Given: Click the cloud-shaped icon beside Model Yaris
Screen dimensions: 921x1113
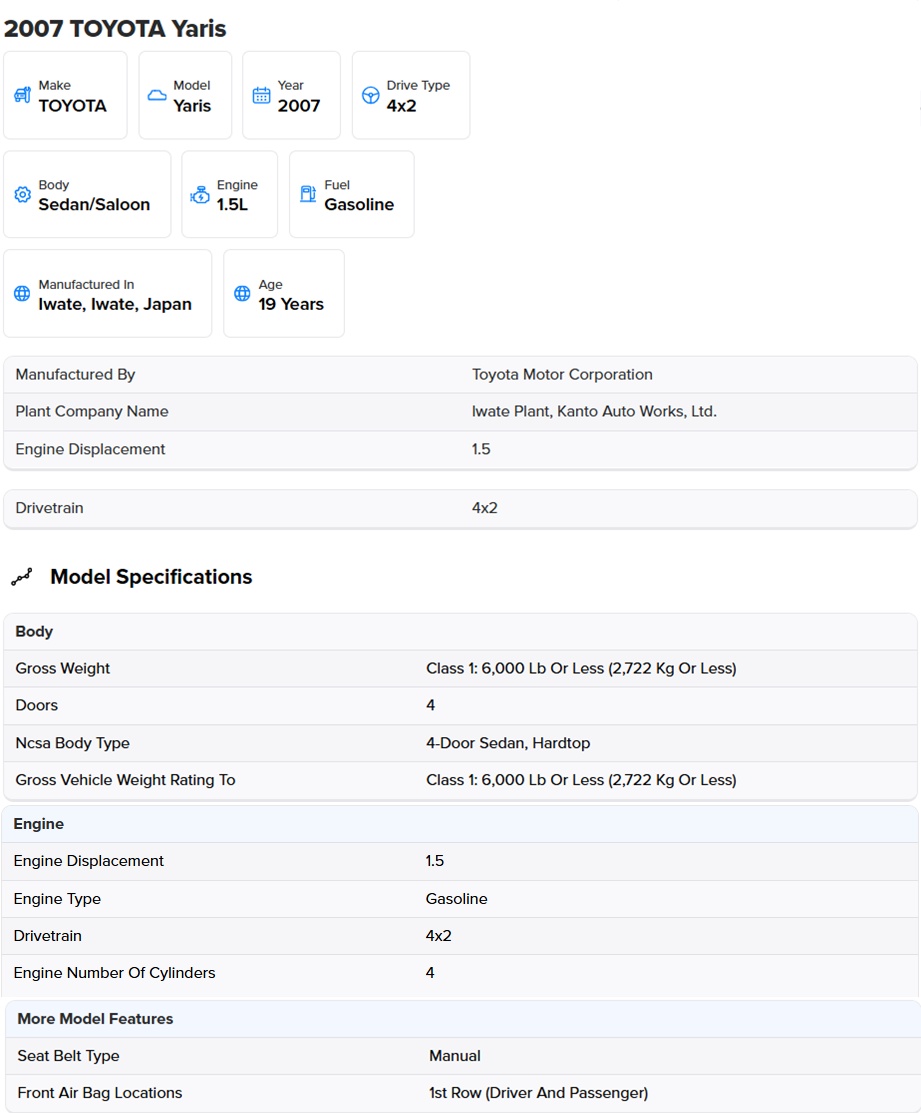Looking at the screenshot, I should (x=157, y=95).
